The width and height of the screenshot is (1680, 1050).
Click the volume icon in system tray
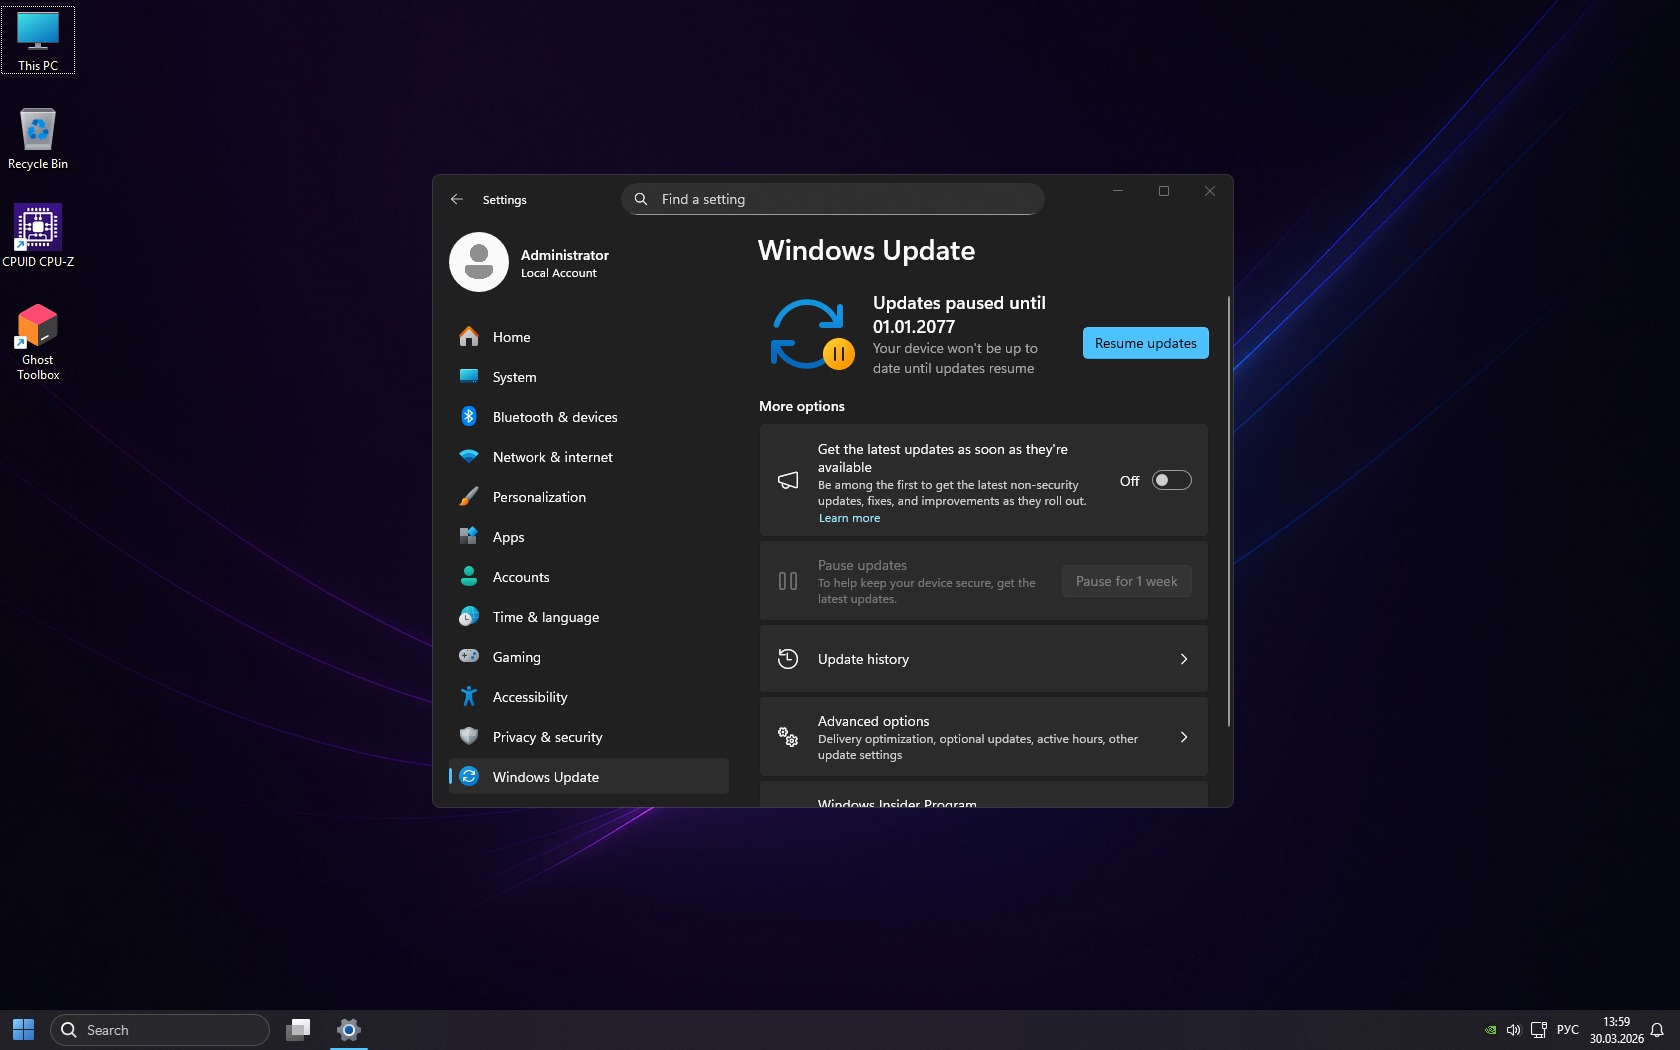[1513, 1030]
